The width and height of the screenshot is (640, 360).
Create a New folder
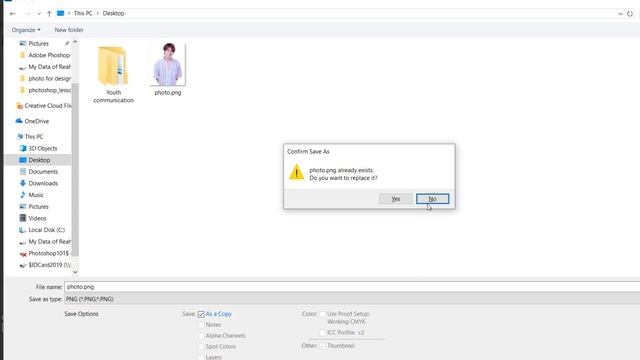click(x=69, y=30)
